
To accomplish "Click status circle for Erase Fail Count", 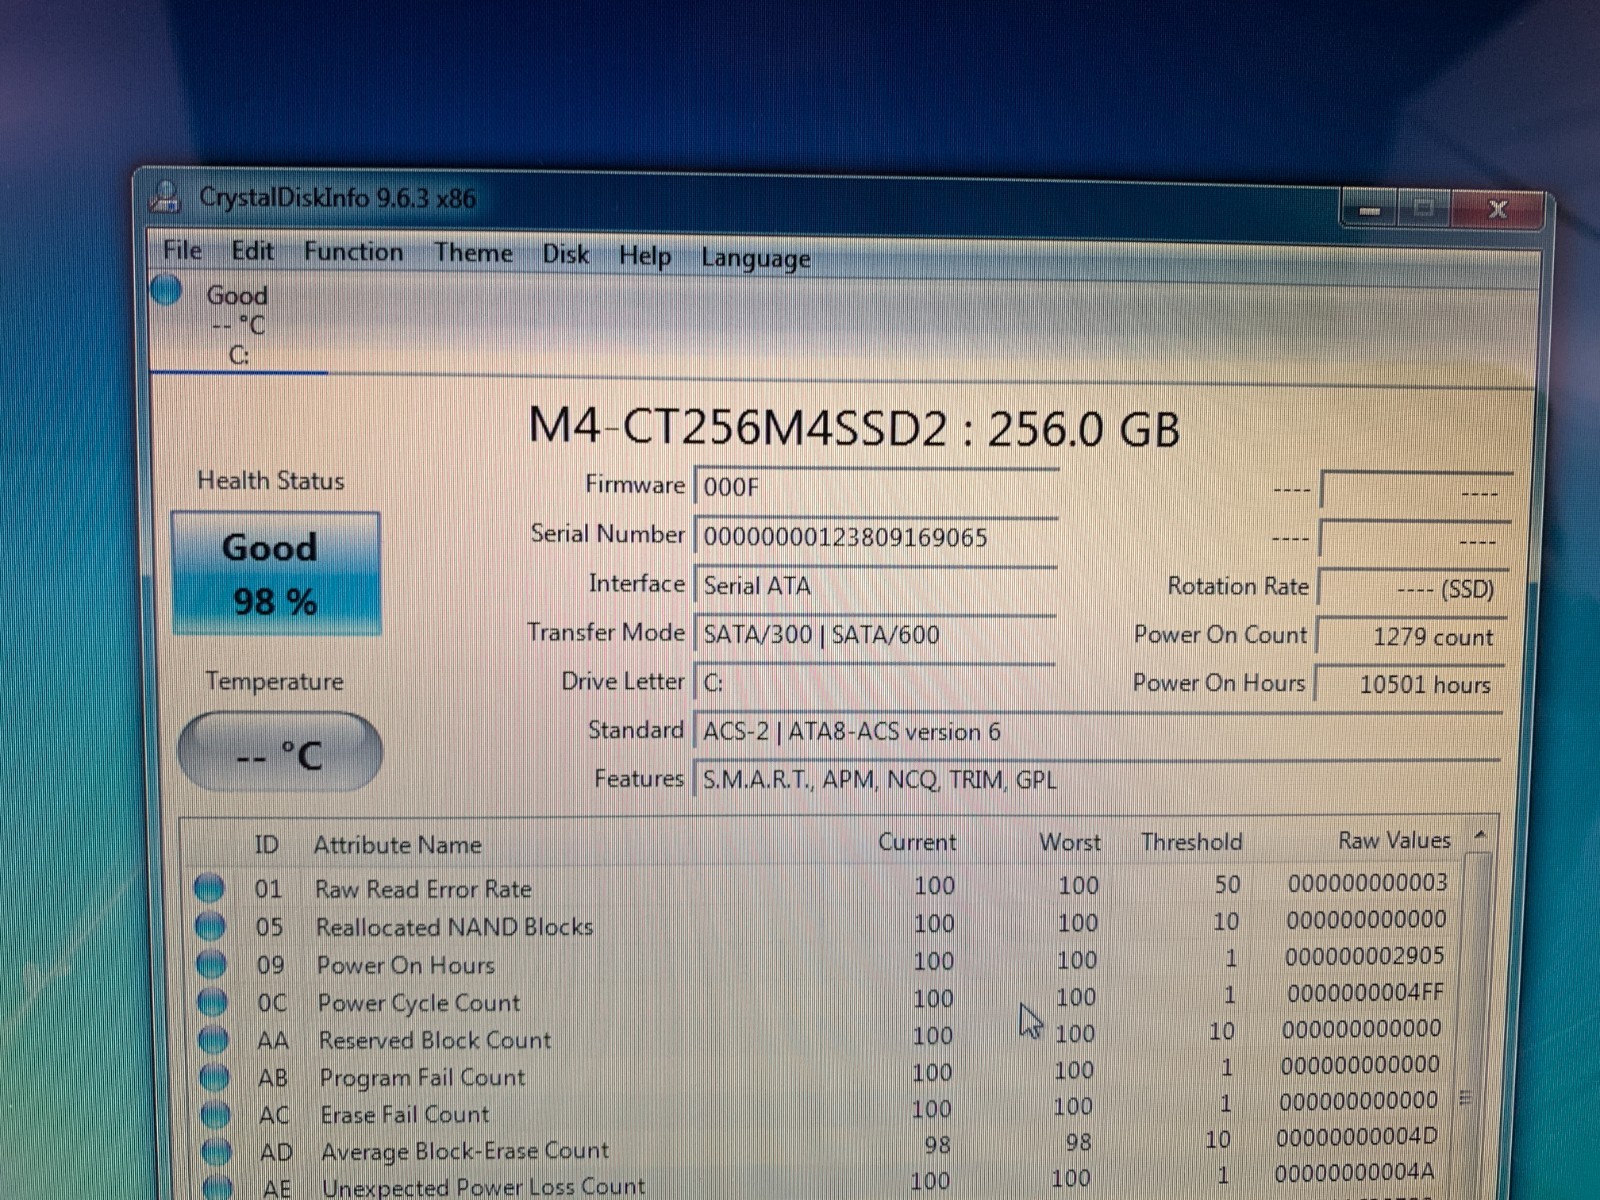I will pyautogui.click(x=215, y=1113).
